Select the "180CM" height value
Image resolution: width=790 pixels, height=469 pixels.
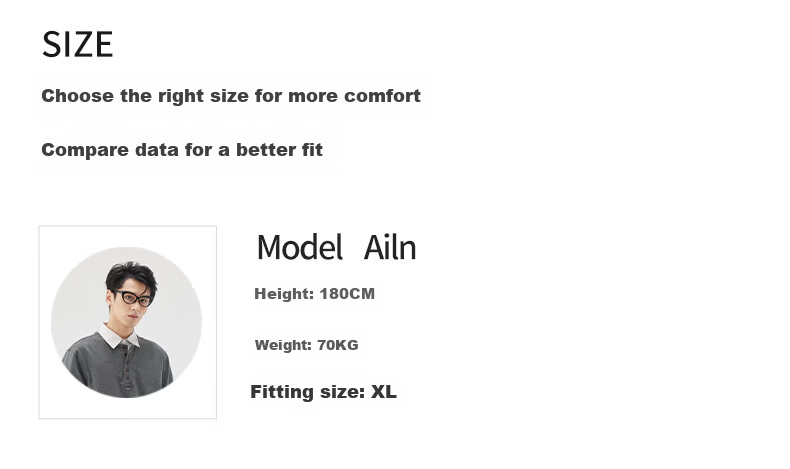pos(347,294)
